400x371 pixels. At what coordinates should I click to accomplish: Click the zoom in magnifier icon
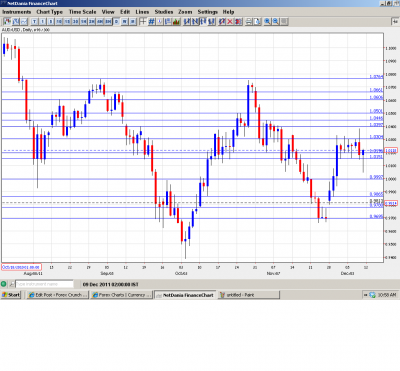[267, 22]
